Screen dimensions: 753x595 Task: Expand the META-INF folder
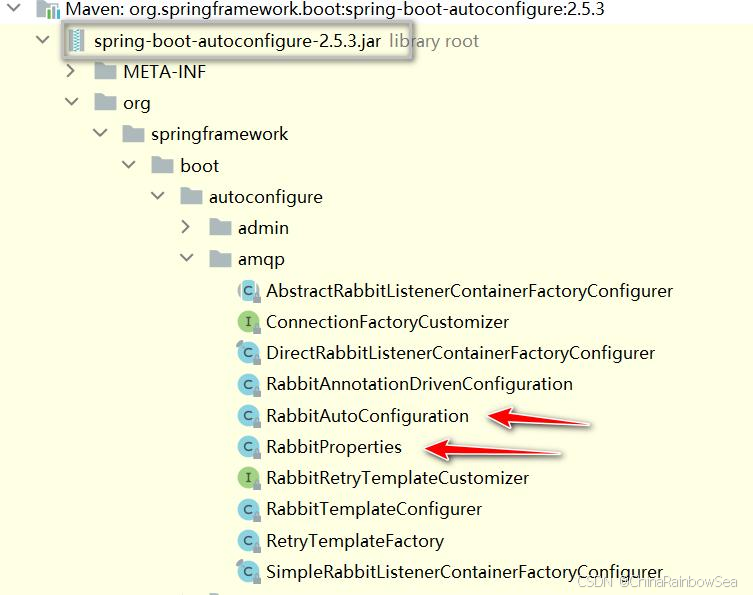pos(71,72)
